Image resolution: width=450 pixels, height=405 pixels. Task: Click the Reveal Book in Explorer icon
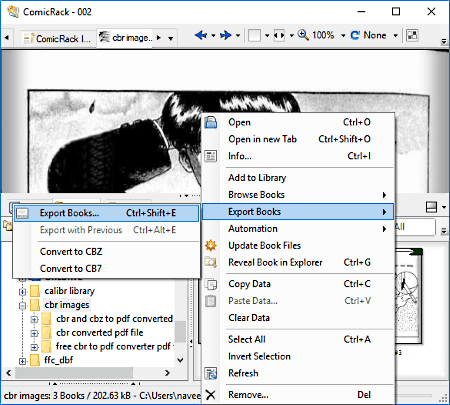(211, 262)
